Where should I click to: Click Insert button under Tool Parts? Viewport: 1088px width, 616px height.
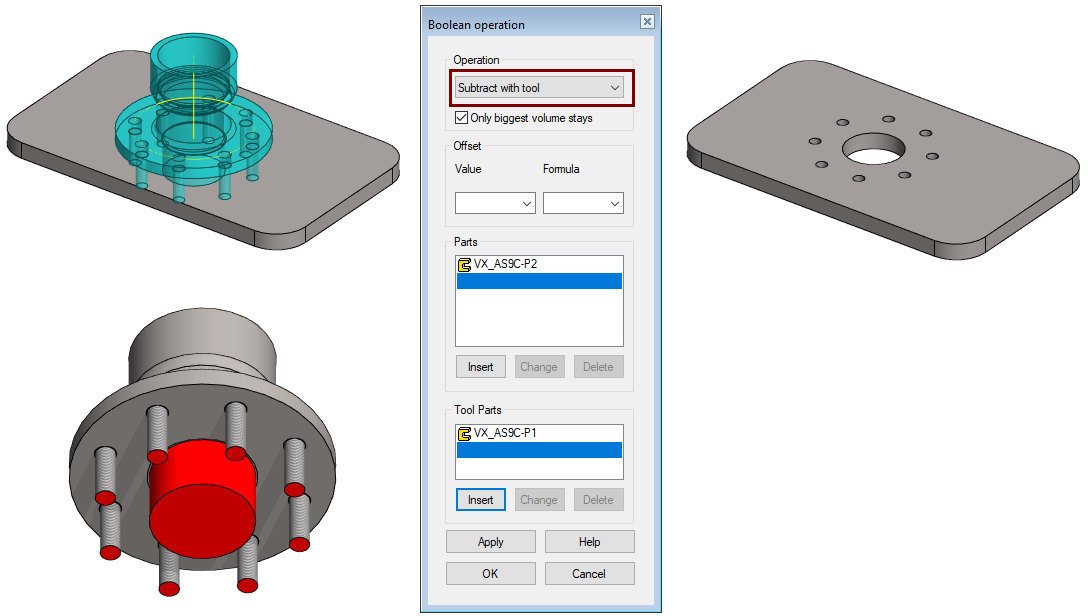click(480, 500)
